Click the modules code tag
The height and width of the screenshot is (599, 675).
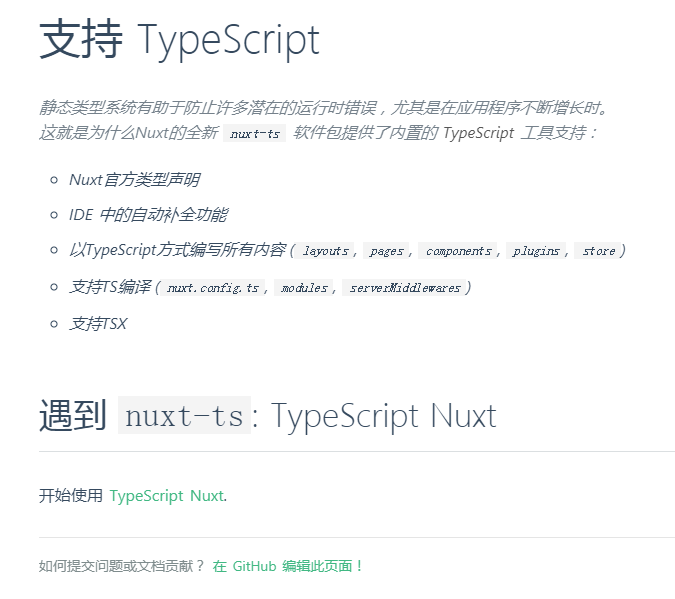304,287
